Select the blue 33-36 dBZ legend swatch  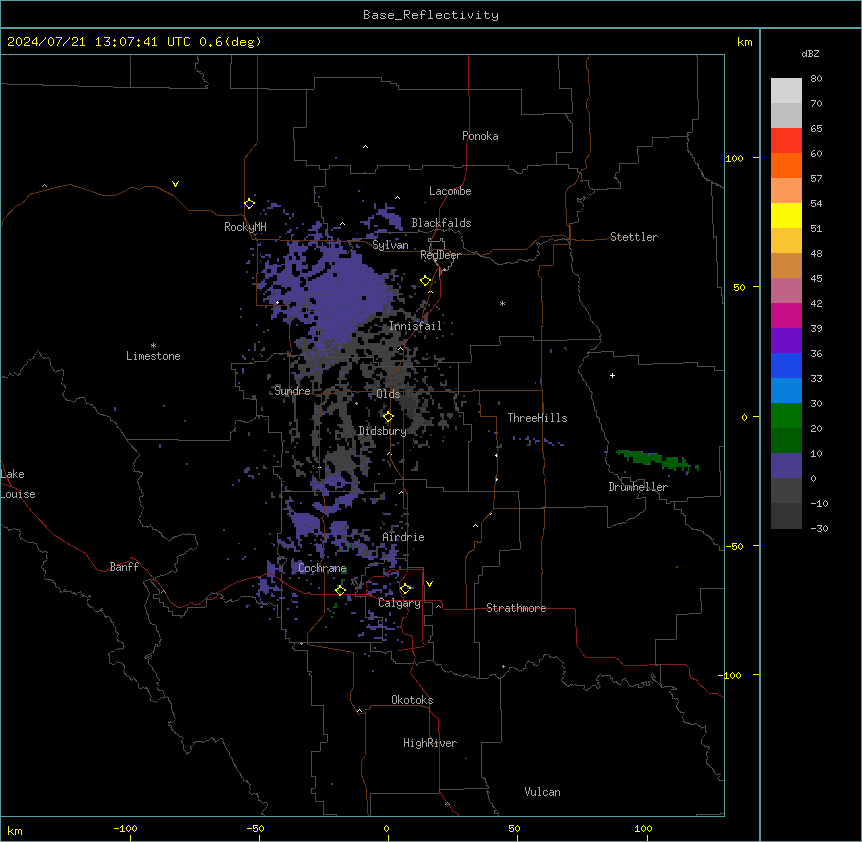[x=786, y=365]
